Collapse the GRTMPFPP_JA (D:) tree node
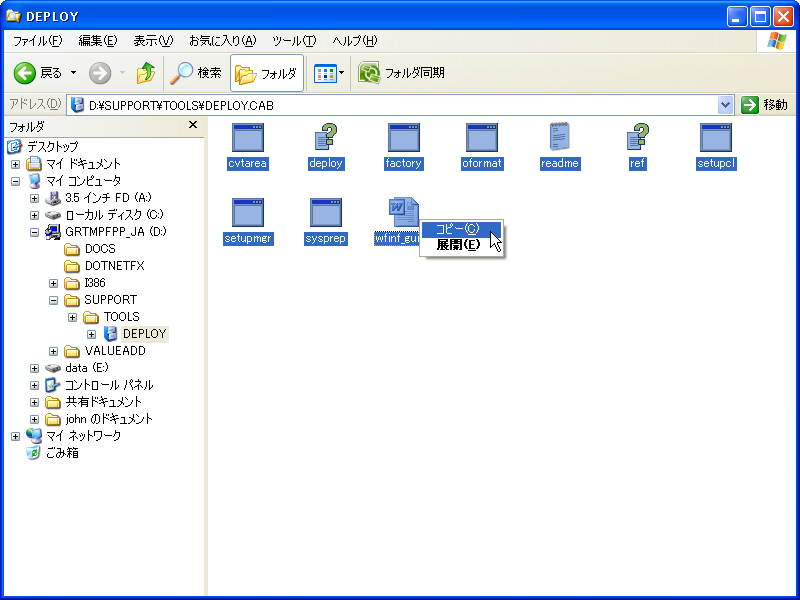This screenshot has width=800, height=600. tap(34, 232)
